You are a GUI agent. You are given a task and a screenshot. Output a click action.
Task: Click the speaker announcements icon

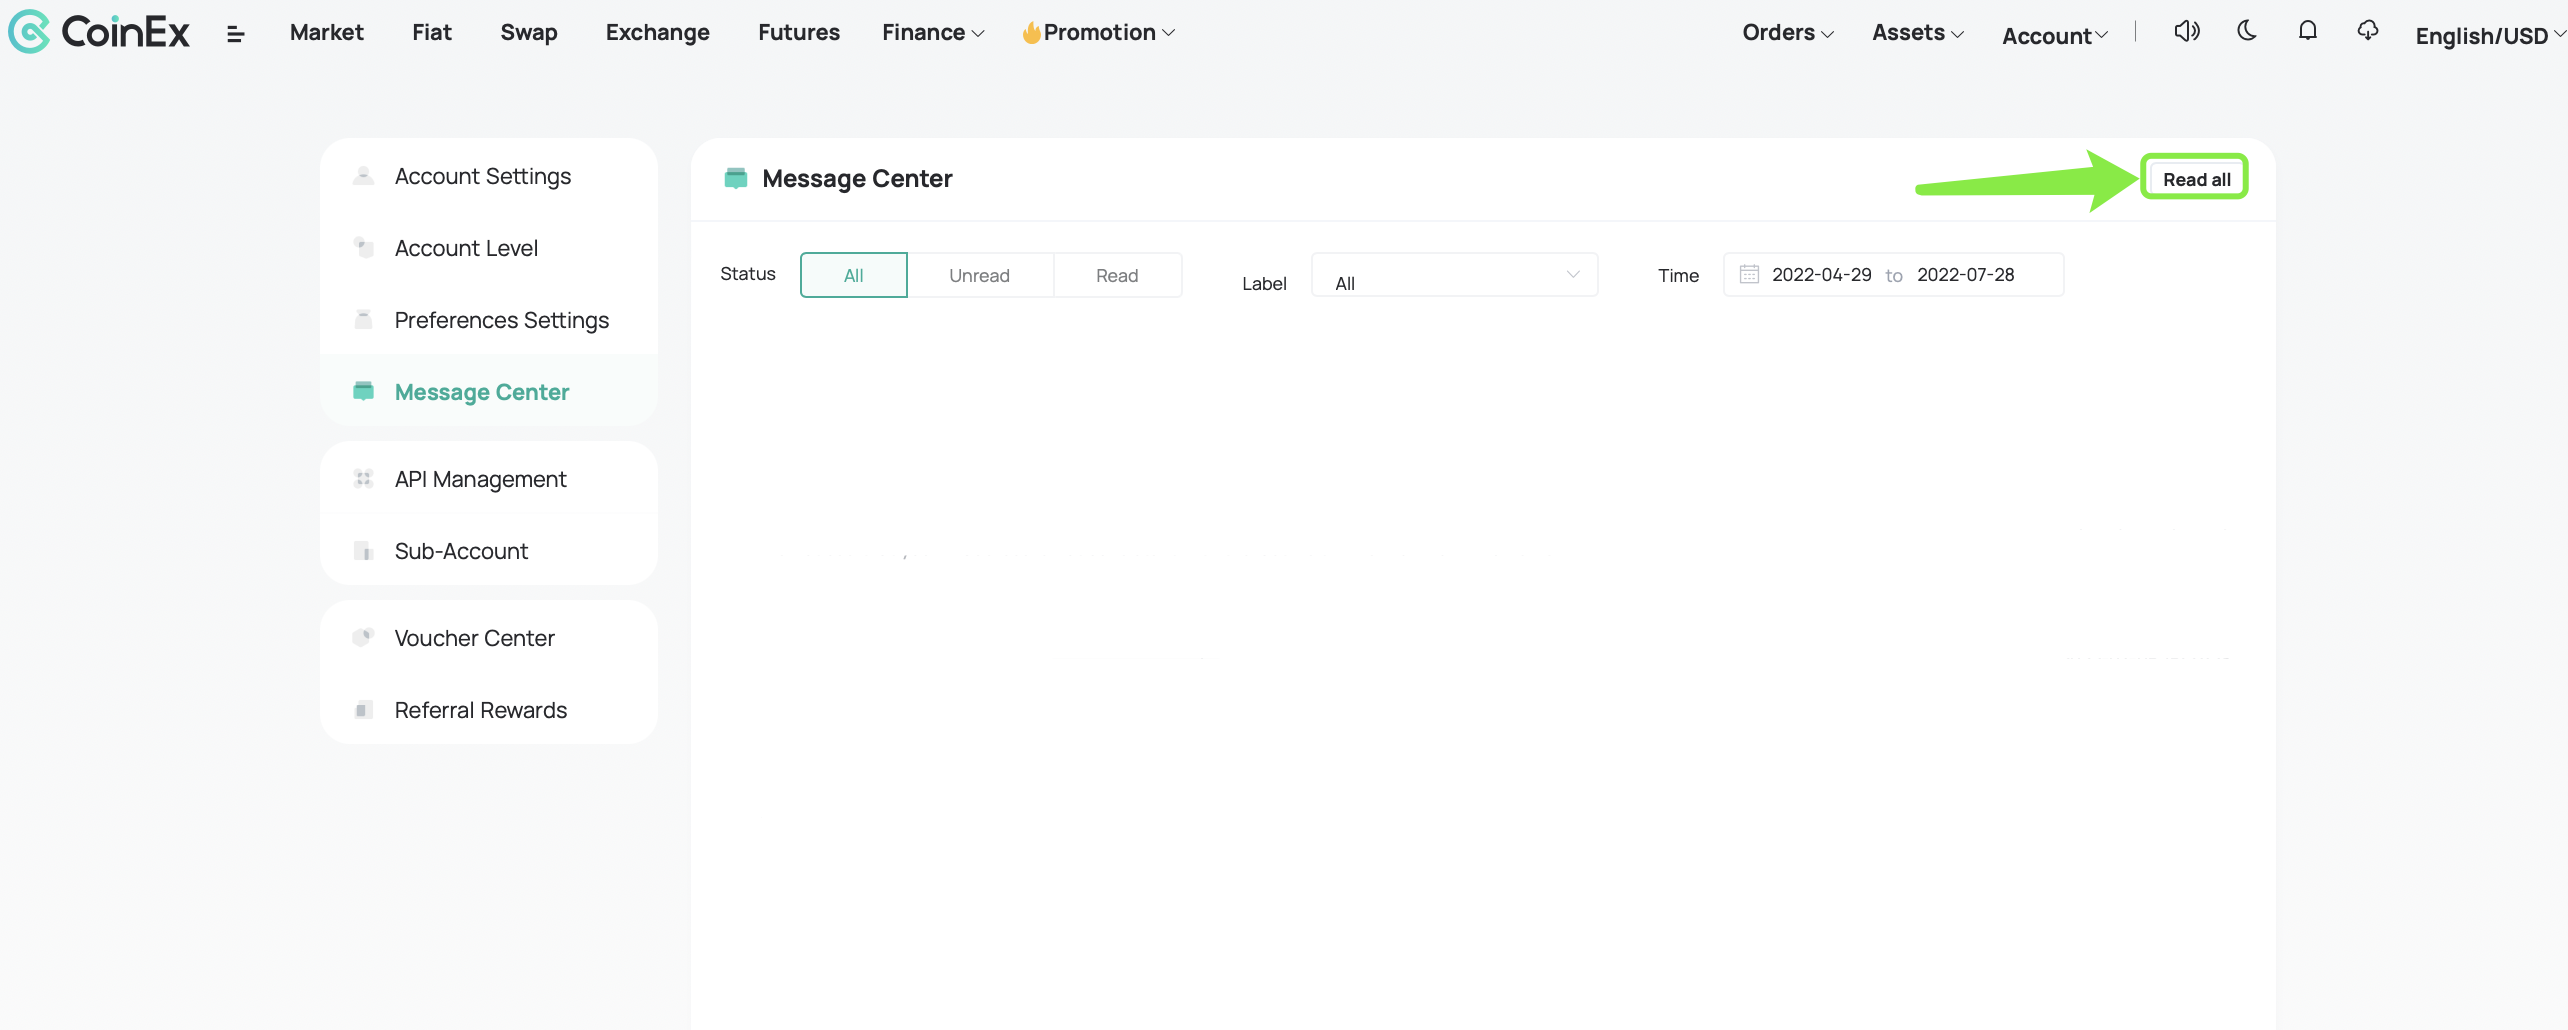2187,31
